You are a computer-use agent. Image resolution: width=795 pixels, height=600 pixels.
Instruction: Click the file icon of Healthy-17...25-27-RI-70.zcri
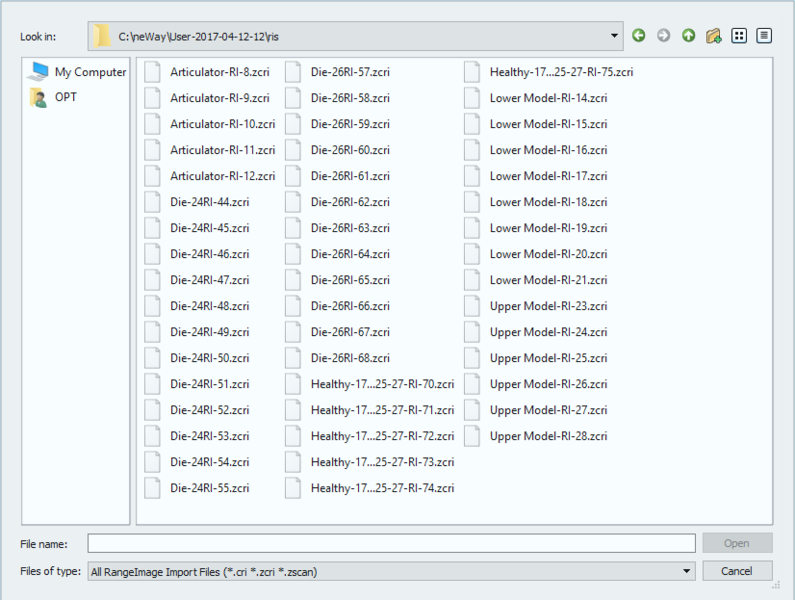tap(293, 384)
